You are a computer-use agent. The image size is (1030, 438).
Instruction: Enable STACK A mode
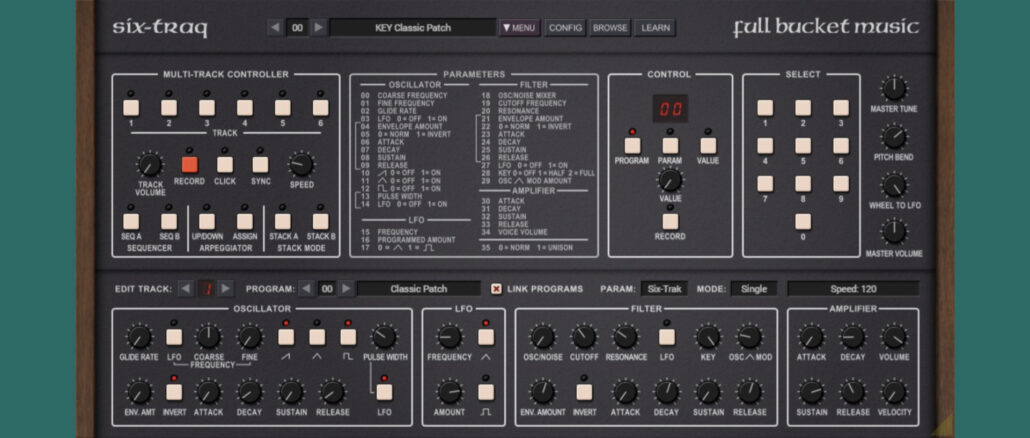tap(282, 221)
